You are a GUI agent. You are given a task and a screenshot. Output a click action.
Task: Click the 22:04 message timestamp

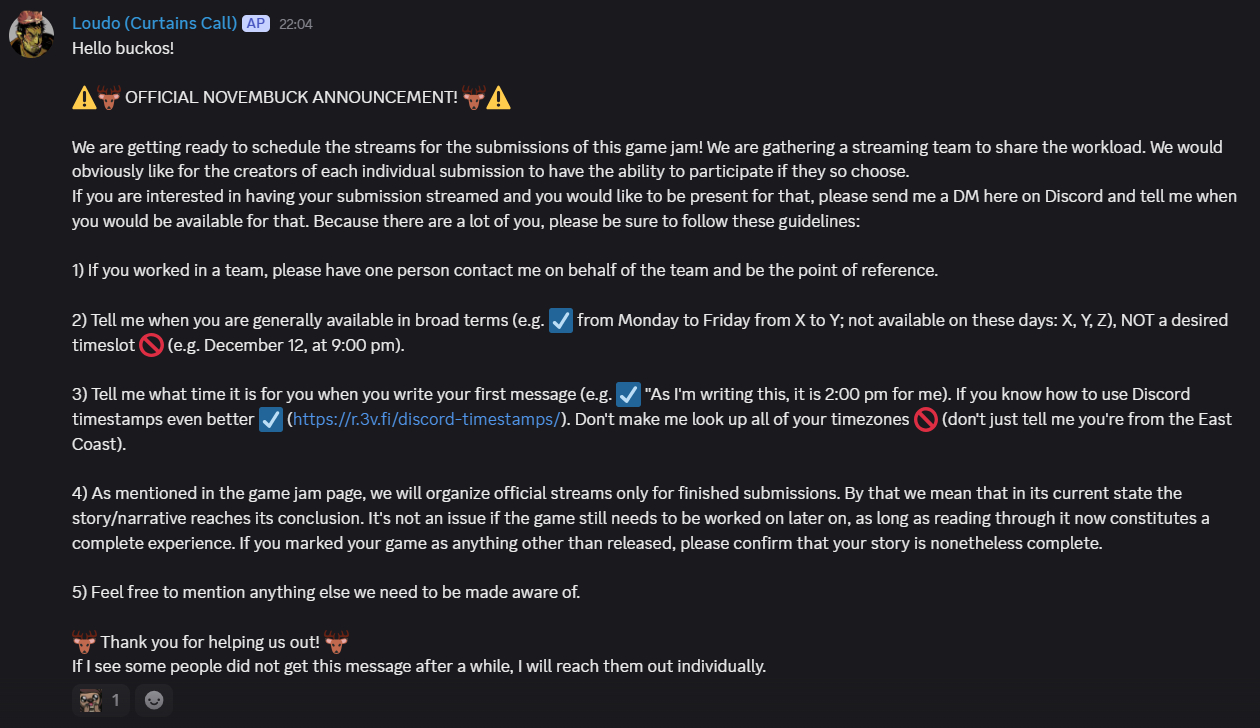(x=295, y=24)
